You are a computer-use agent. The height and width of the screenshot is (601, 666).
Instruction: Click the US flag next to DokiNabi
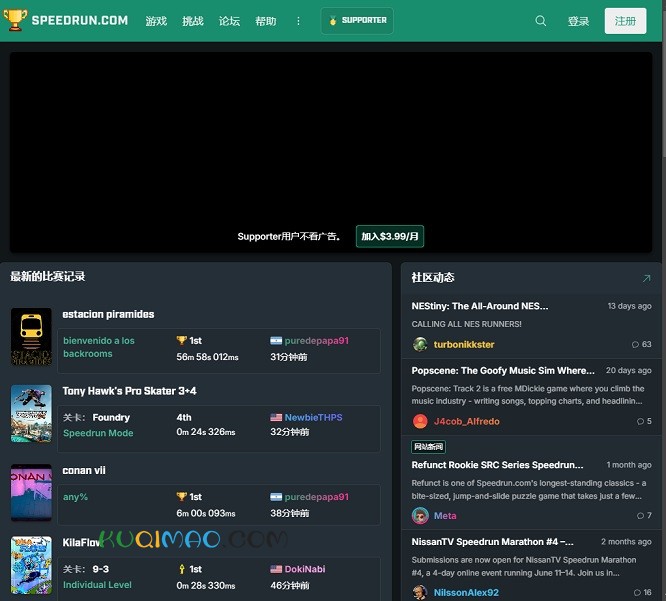click(x=276, y=569)
